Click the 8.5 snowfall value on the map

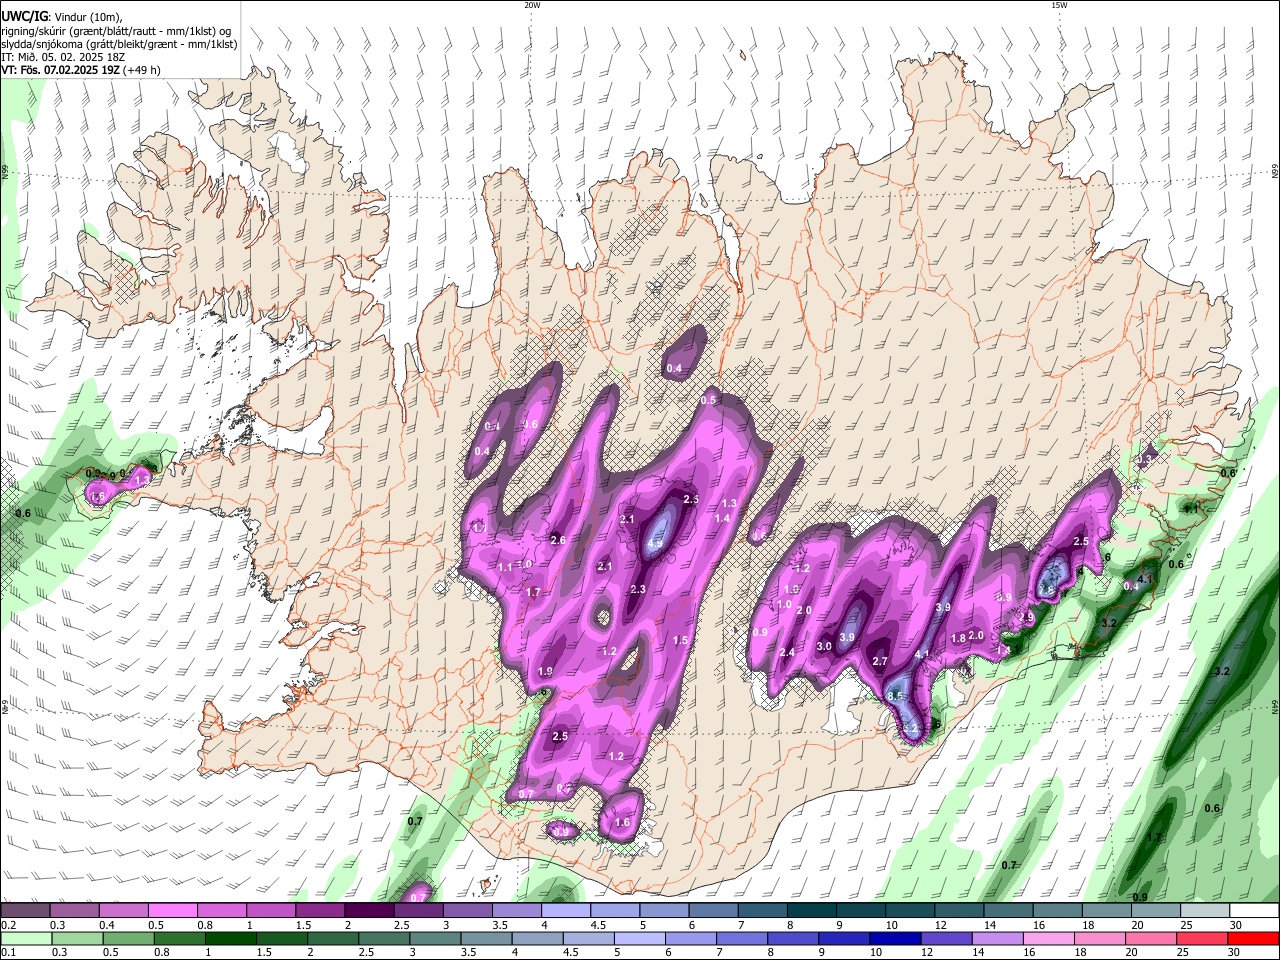[896, 696]
